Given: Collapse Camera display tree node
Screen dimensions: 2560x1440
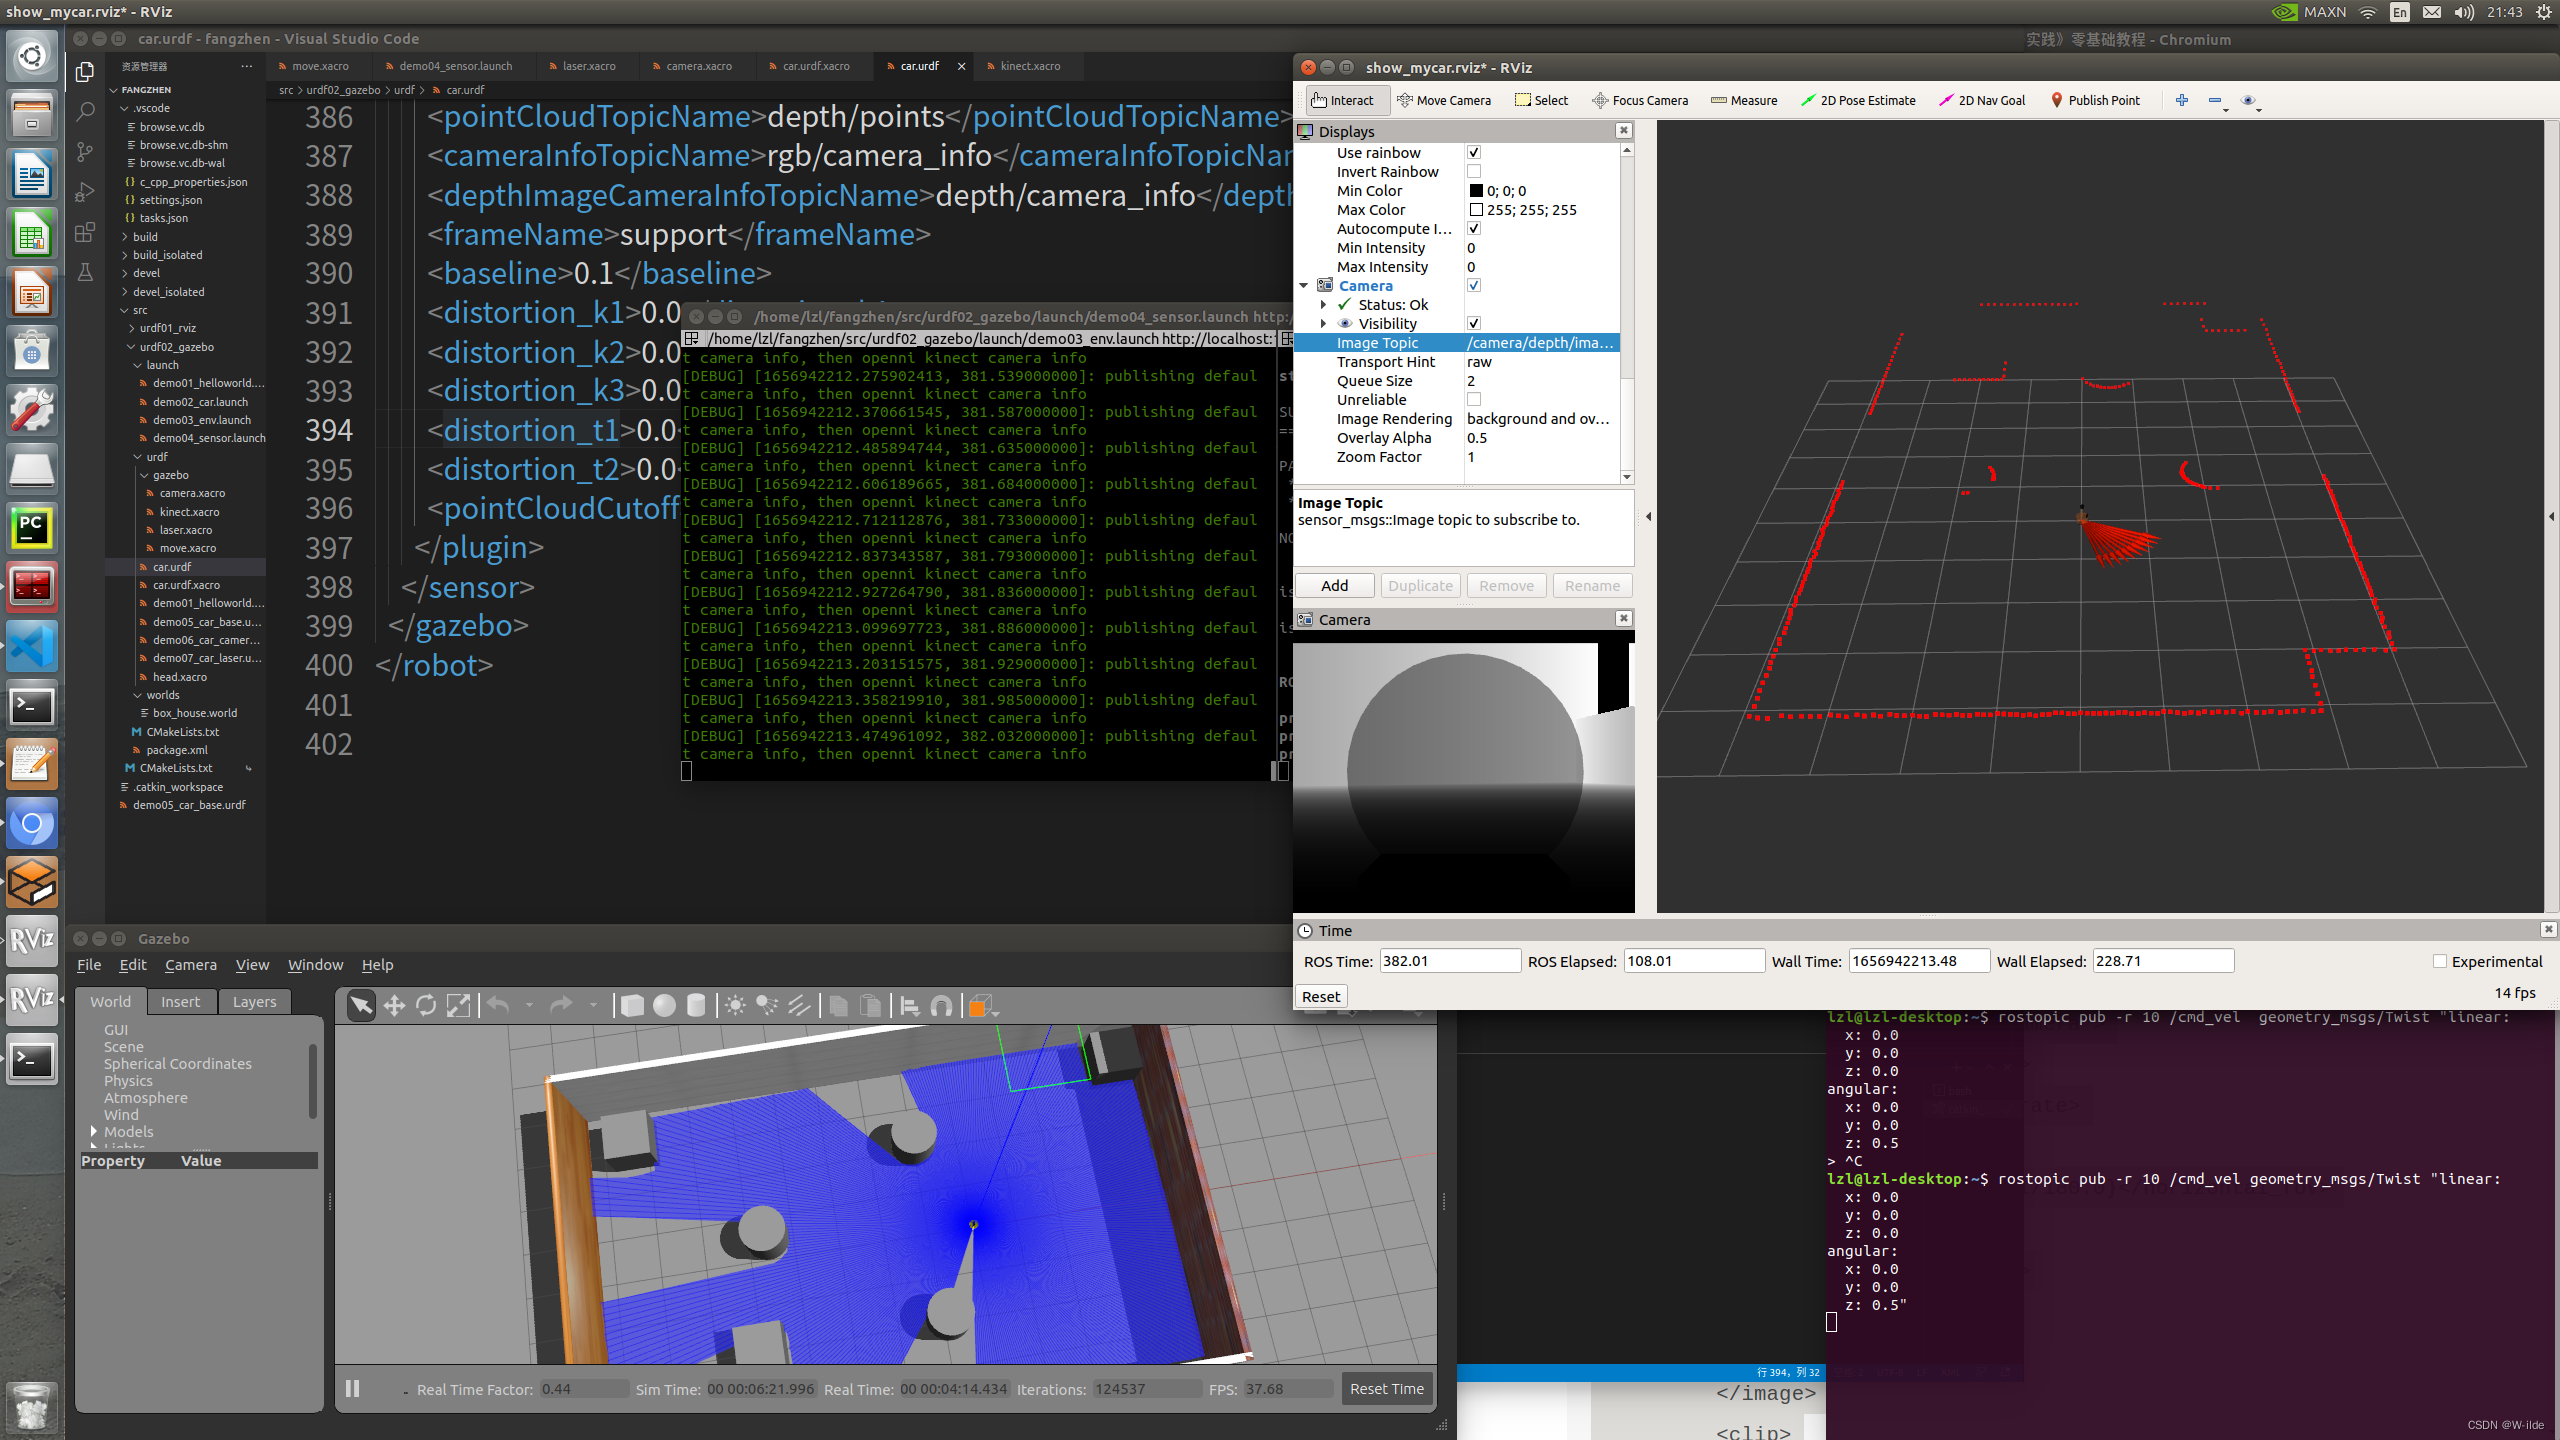Looking at the screenshot, I should [1304, 285].
